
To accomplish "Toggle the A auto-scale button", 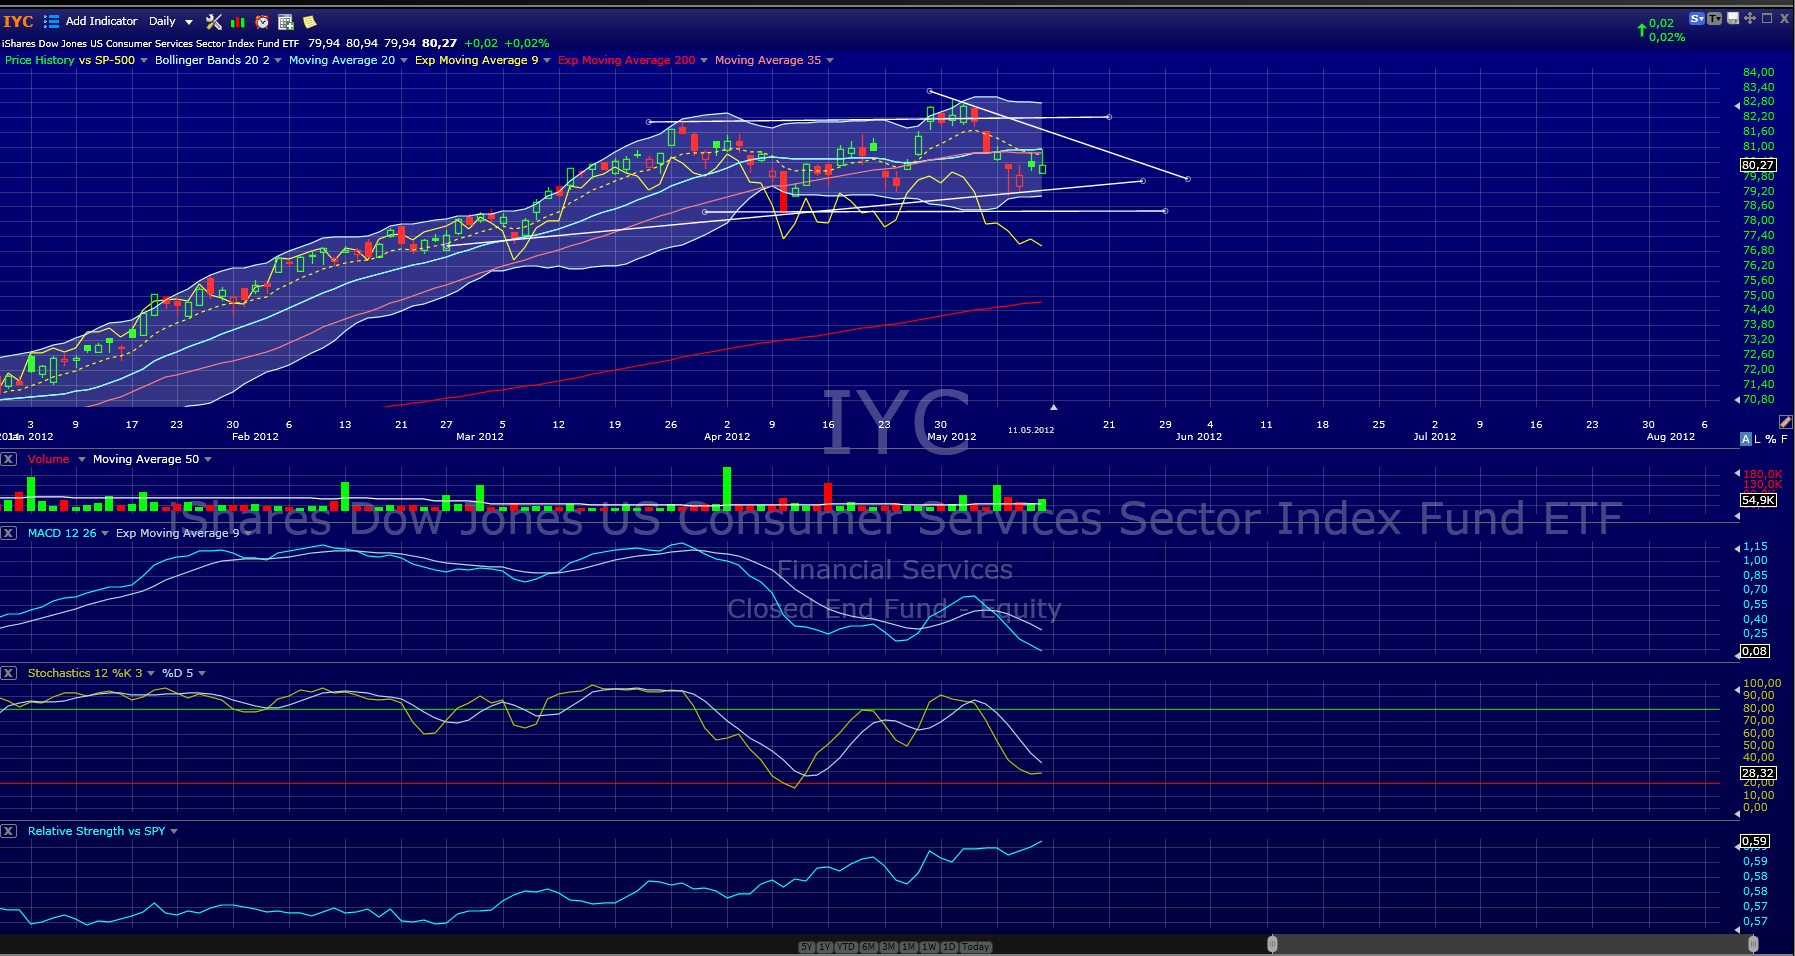I will (1746, 439).
